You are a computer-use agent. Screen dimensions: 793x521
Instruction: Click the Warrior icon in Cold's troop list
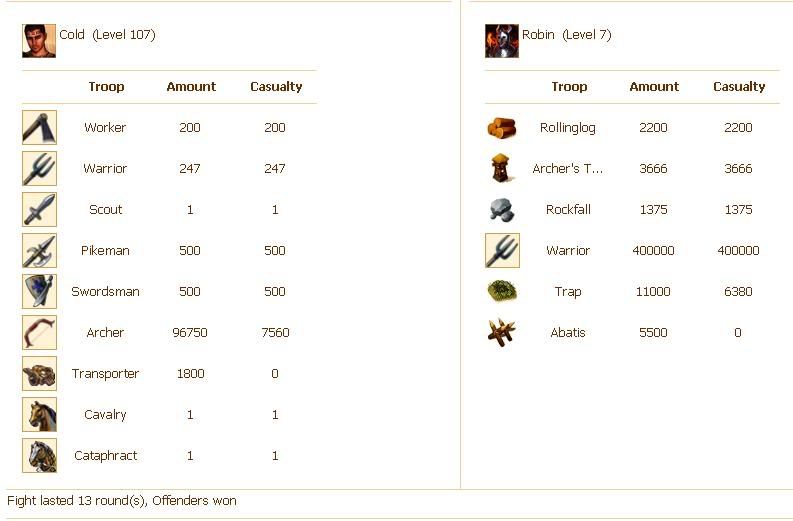click(39, 169)
